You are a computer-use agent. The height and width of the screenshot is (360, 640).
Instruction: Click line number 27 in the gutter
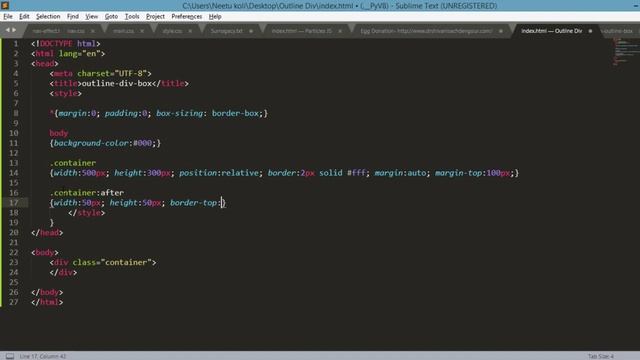(x=13, y=302)
